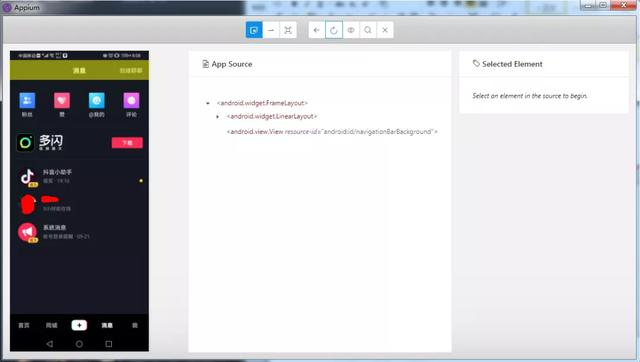Open the Search for element tool
Image resolution: width=640 pixels, height=362 pixels.
368,30
